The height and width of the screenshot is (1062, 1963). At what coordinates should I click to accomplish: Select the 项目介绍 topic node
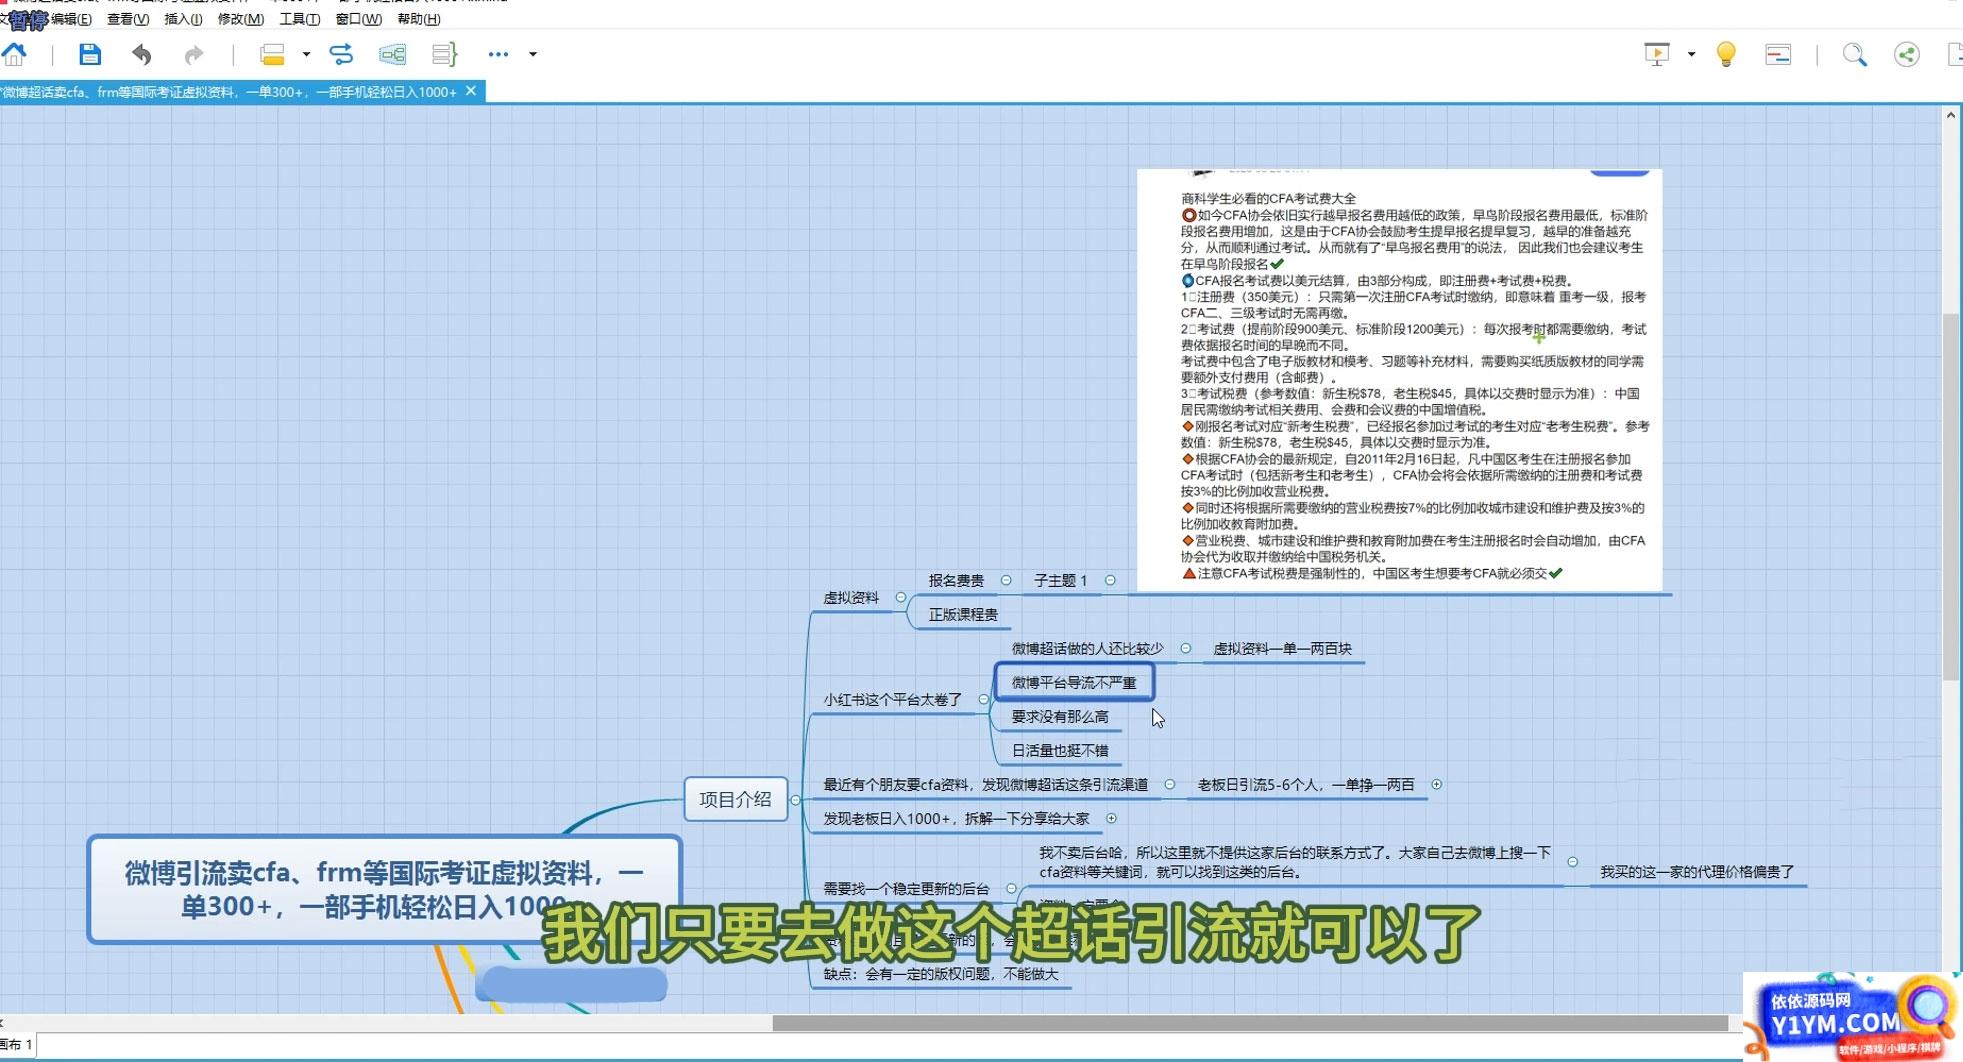point(735,800)
